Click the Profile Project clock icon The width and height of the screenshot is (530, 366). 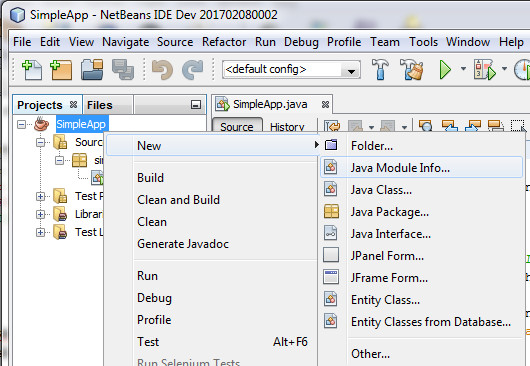click(x=522, y=69)
